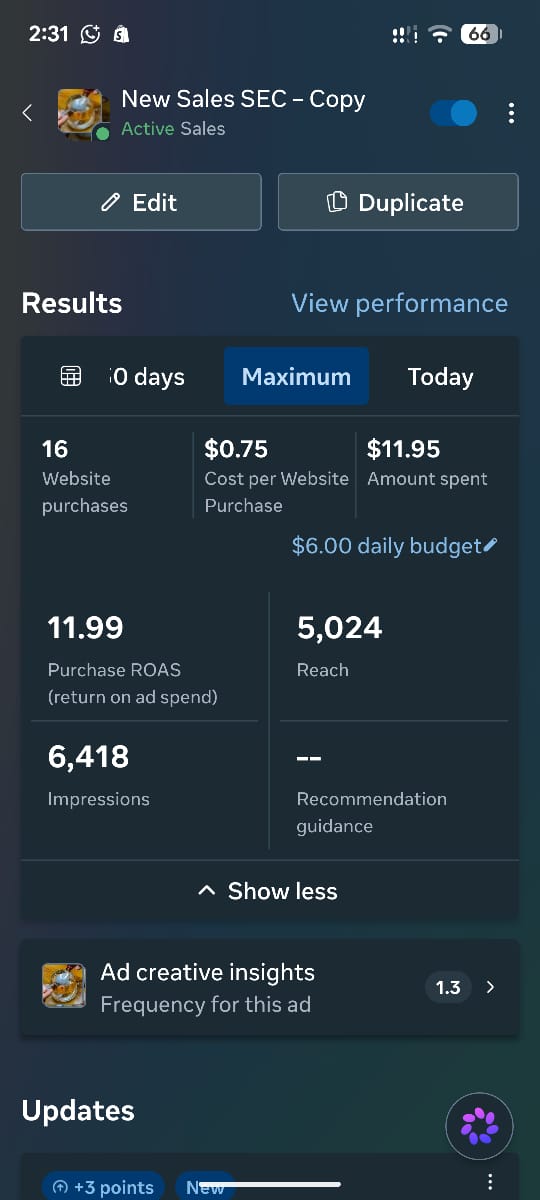Toggle the campaign active switch off
The image size is (540, 1200).
click(x=454, y=113)
